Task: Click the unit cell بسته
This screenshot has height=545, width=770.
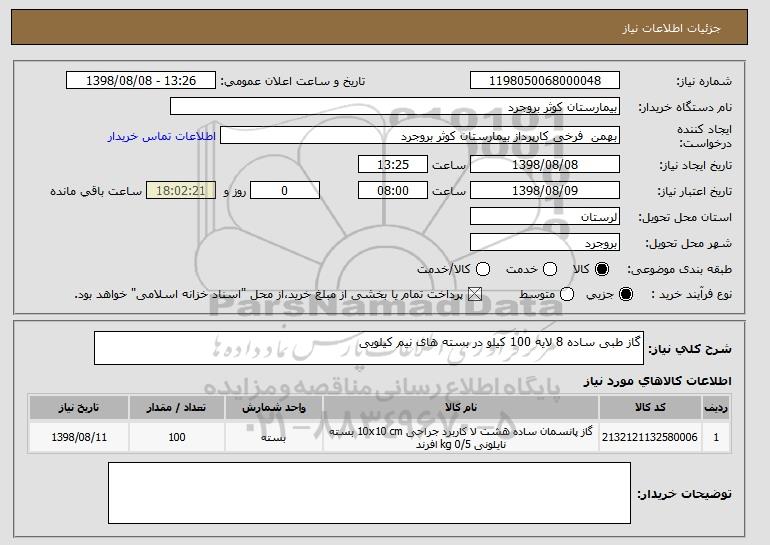Action: coord(274,437)
